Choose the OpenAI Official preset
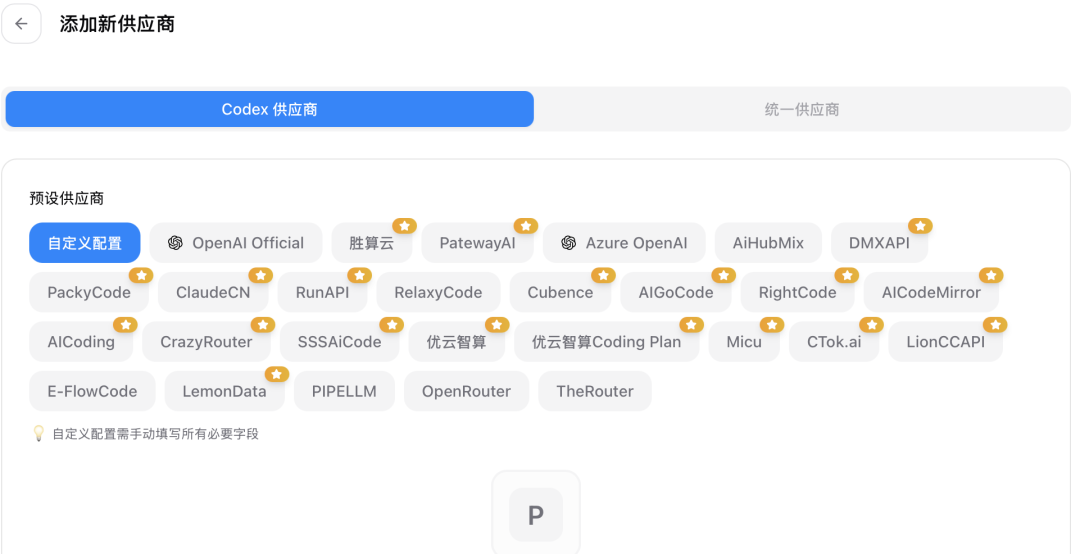Image resolution: width=1080 pixels, height=554 pixels. coord(236,243)
